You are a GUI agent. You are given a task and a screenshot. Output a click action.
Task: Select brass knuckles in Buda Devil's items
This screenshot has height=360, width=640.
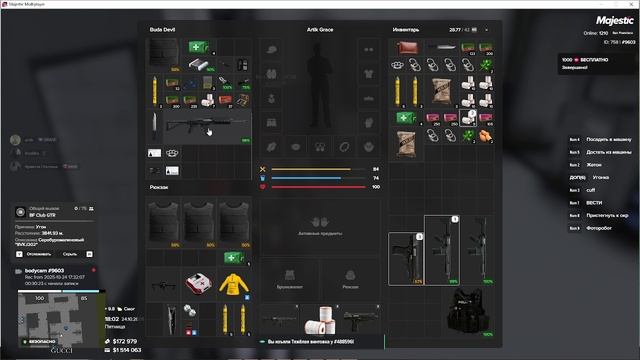point(172,153)
